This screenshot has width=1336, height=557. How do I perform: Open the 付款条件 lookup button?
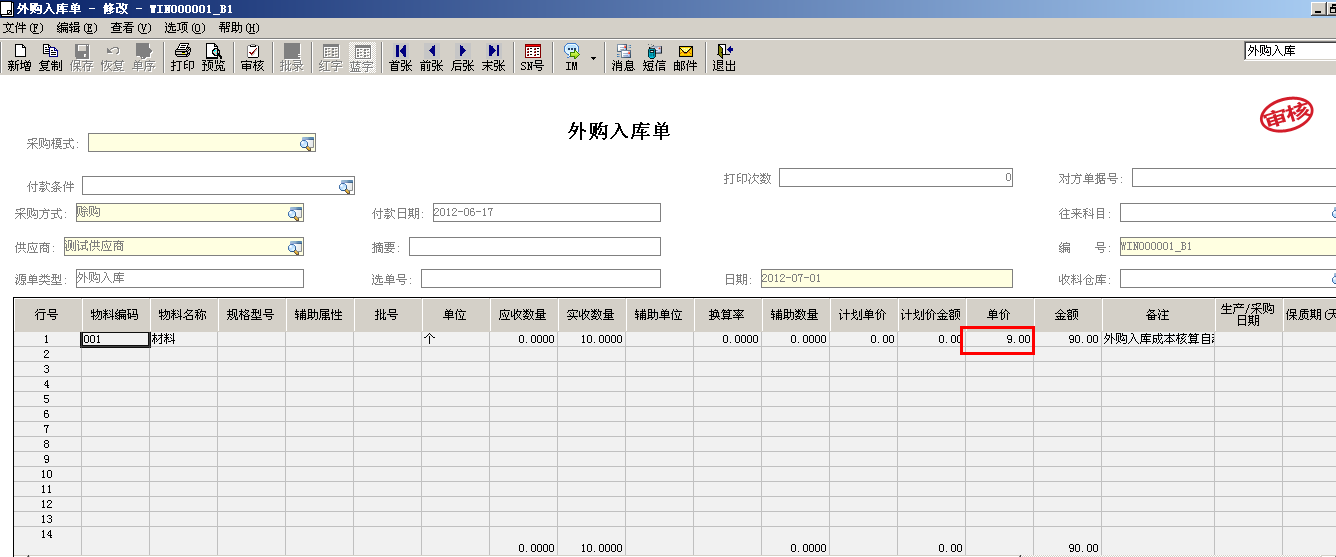pyautogui.click(x=346, y=186)
